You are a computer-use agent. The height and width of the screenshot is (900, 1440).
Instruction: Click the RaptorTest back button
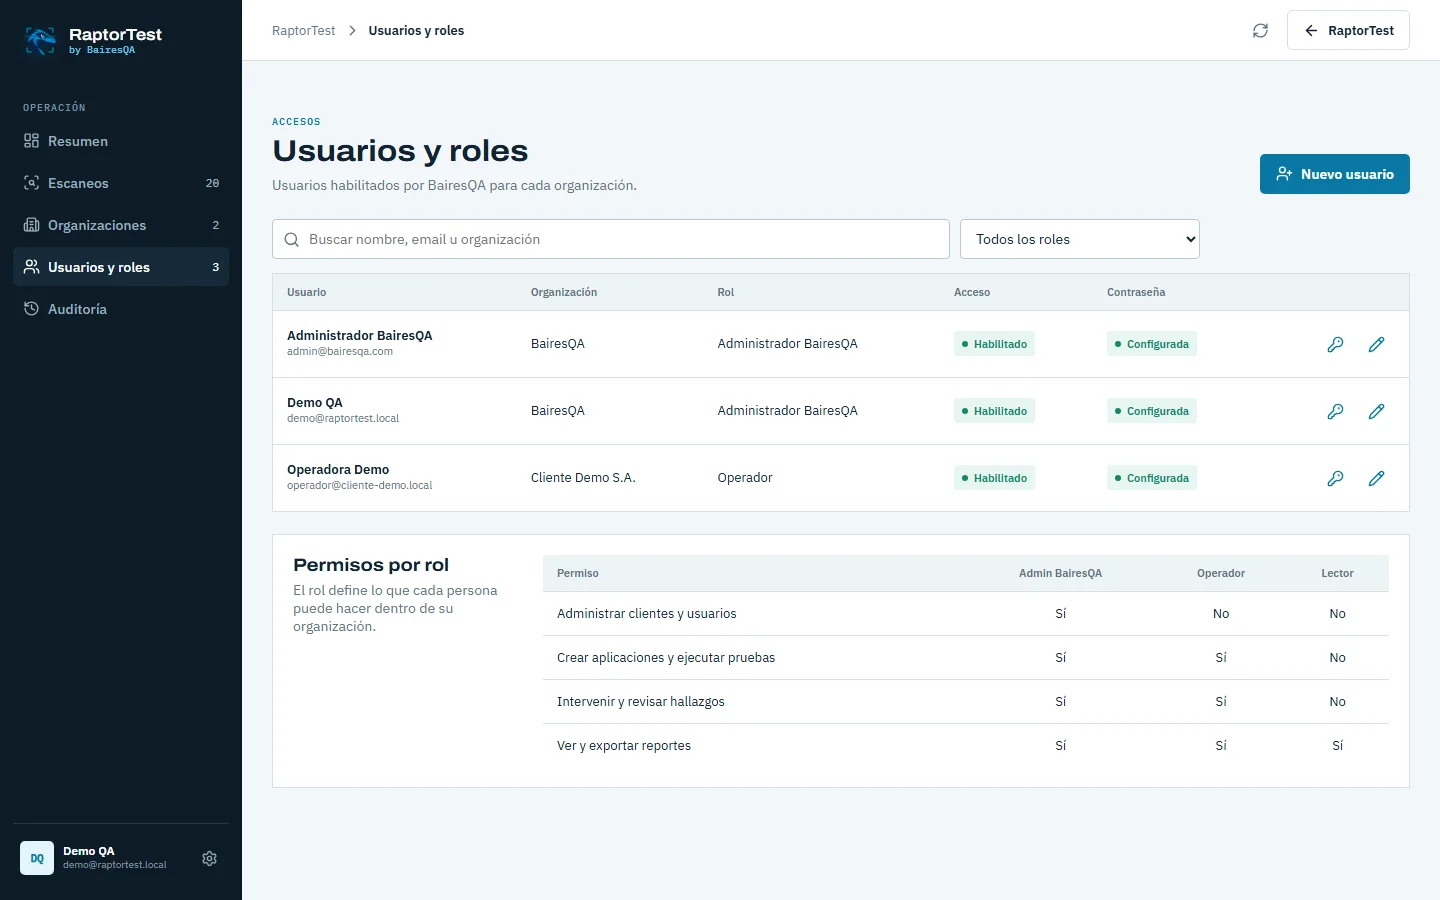(1348, 30)
